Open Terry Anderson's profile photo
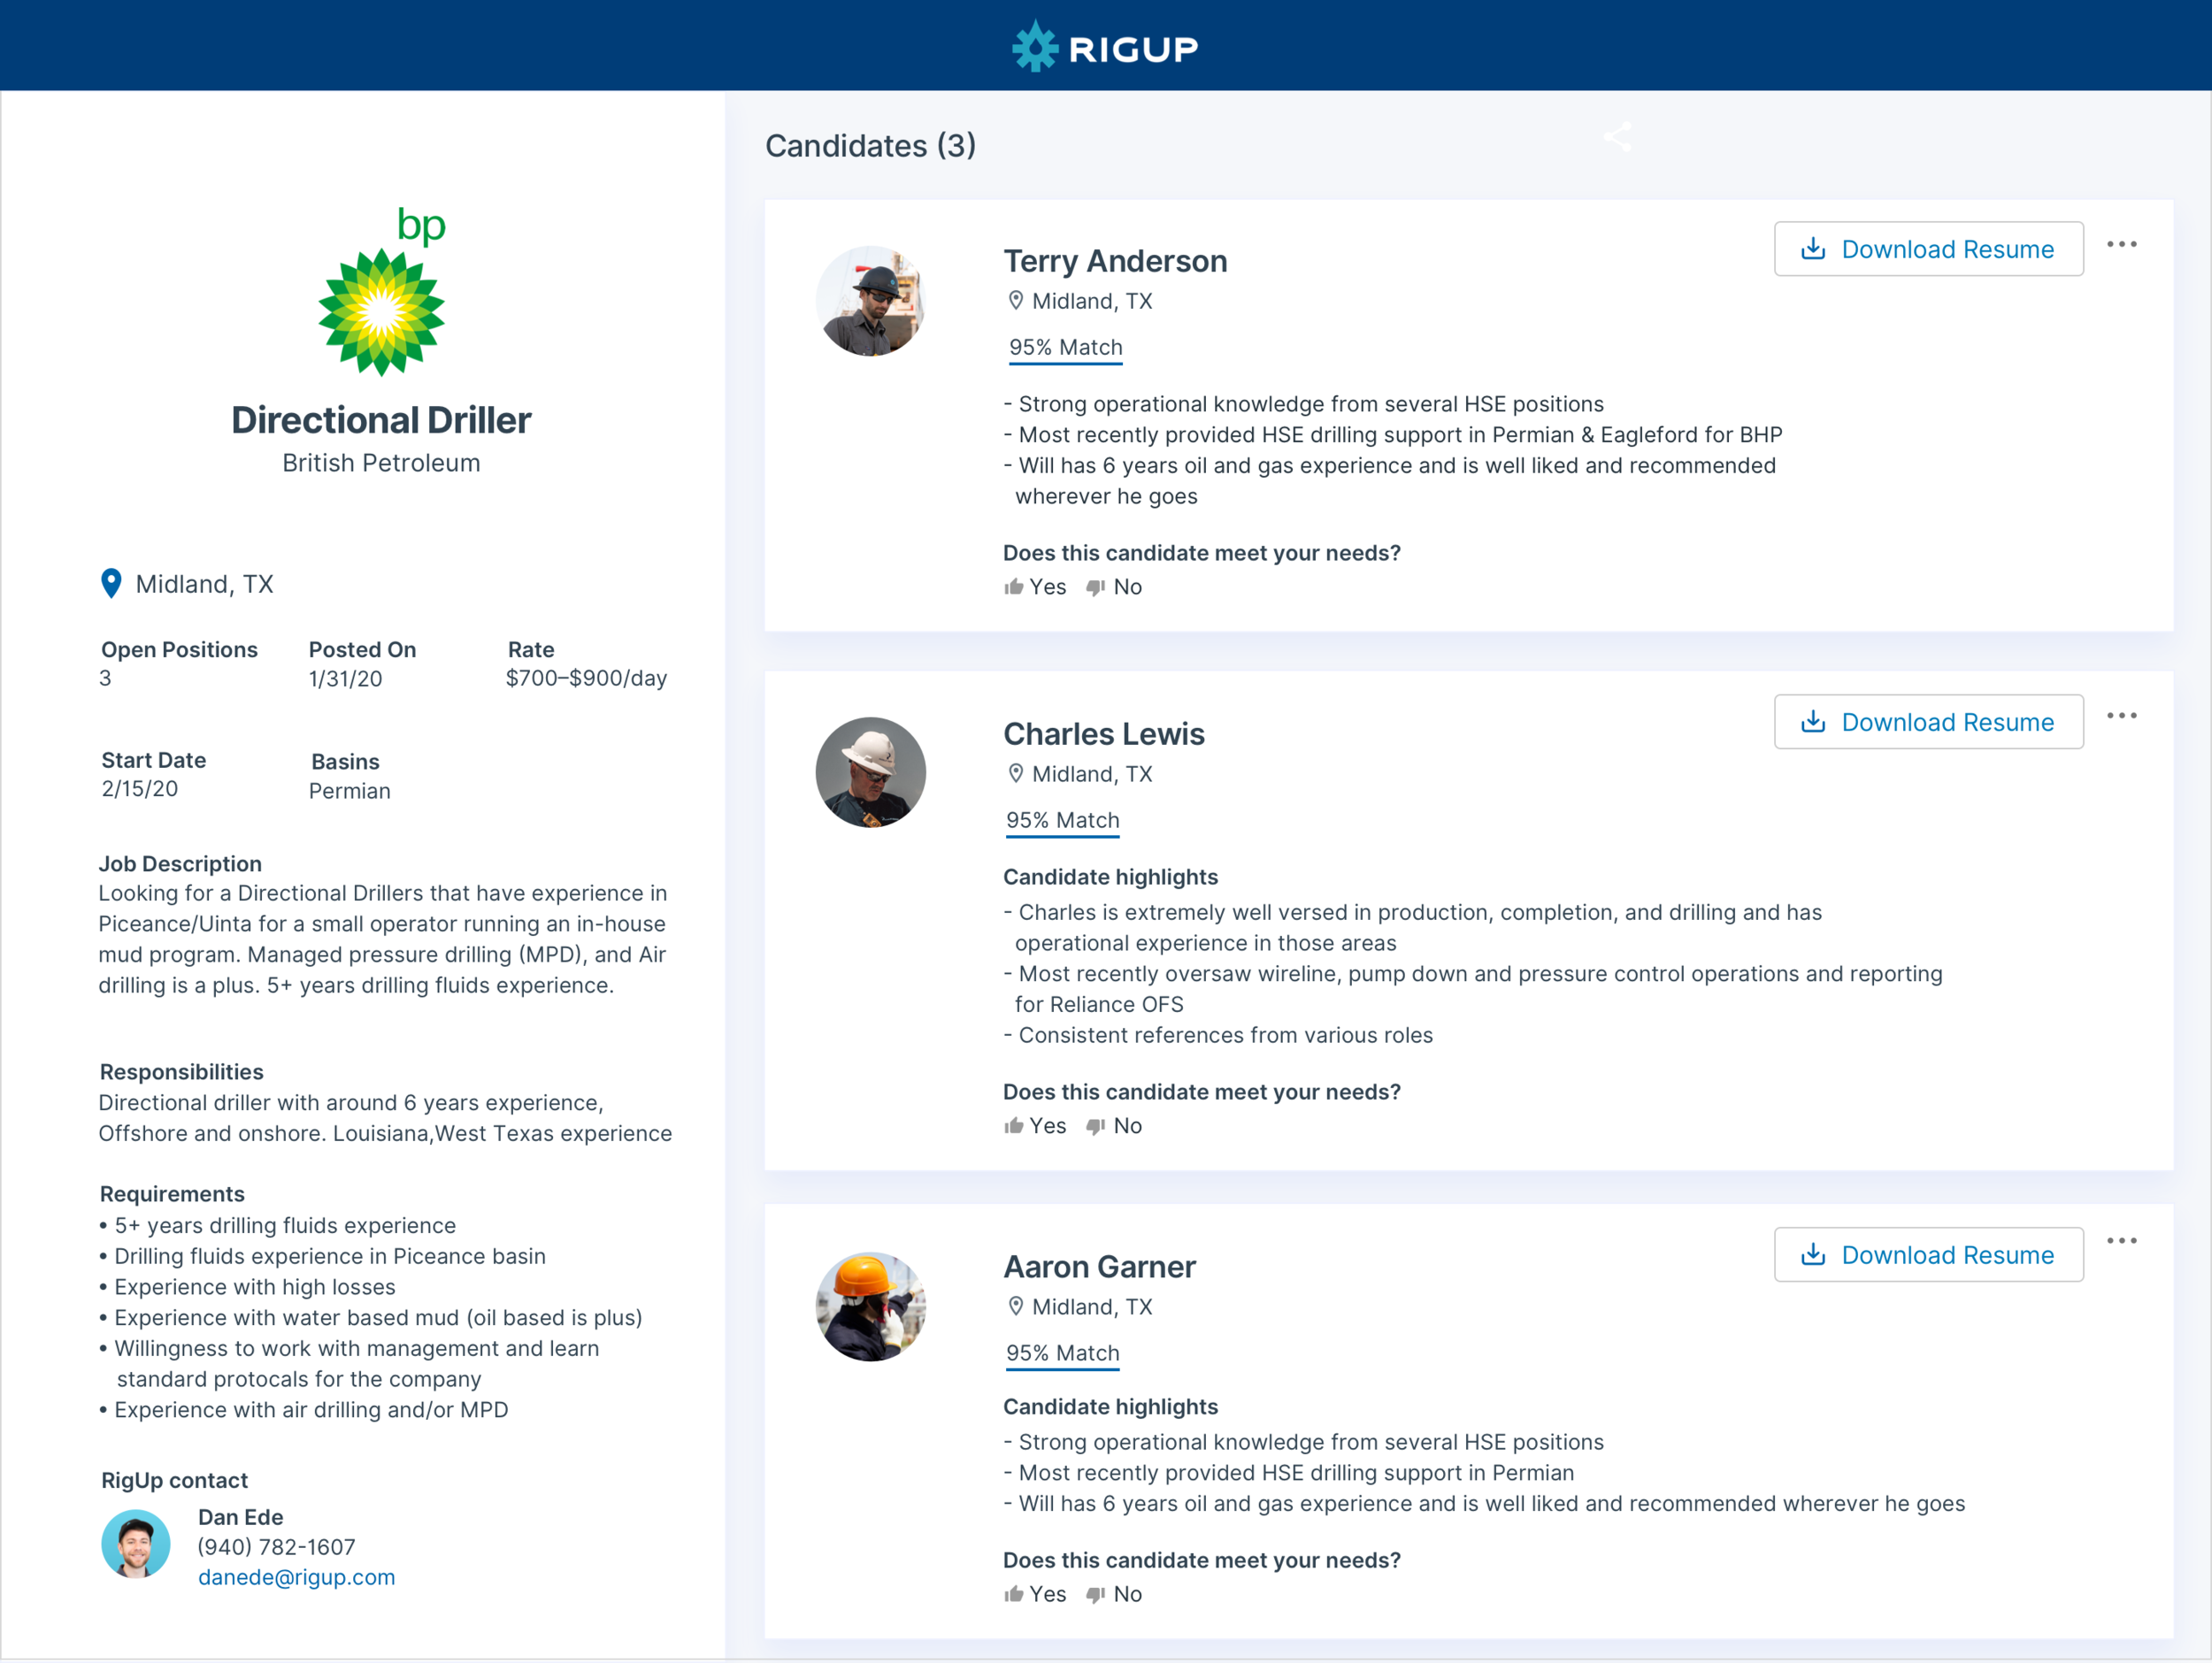The width and height of the screenshot is (2212, 1663). [x=871, y=301]
